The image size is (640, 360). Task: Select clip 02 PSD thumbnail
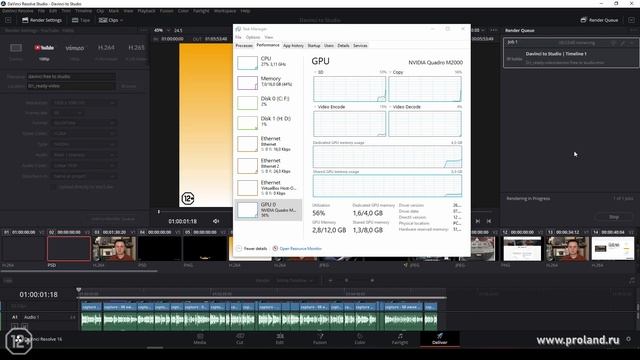tap(69, 249)
